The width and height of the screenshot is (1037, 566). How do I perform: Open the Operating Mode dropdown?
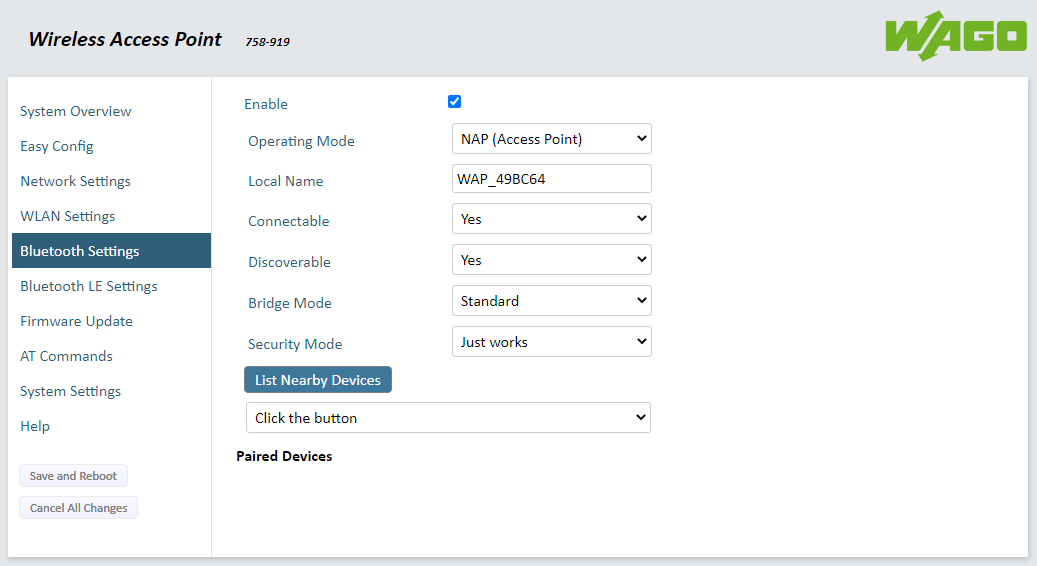[x=551, y=139]
